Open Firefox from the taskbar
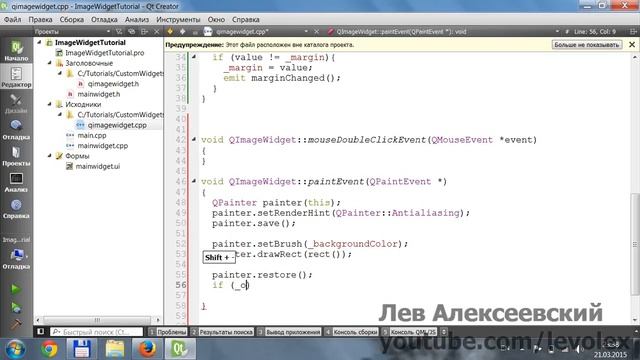 (147, 349)
